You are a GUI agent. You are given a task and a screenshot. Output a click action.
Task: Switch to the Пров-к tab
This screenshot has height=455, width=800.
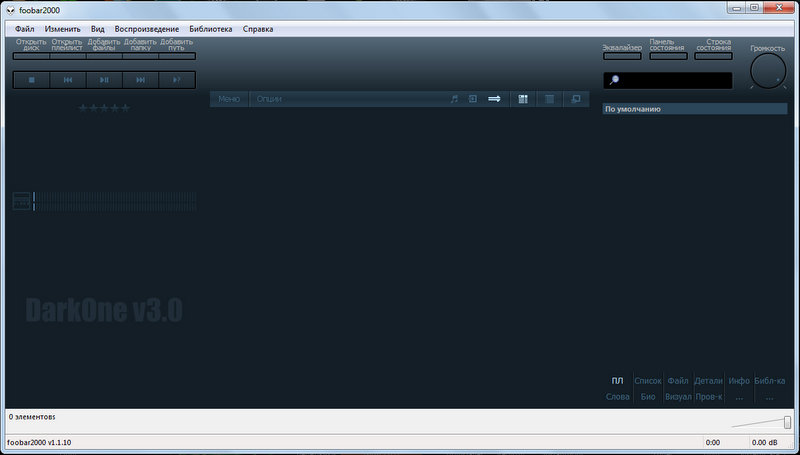click(709, 397)
